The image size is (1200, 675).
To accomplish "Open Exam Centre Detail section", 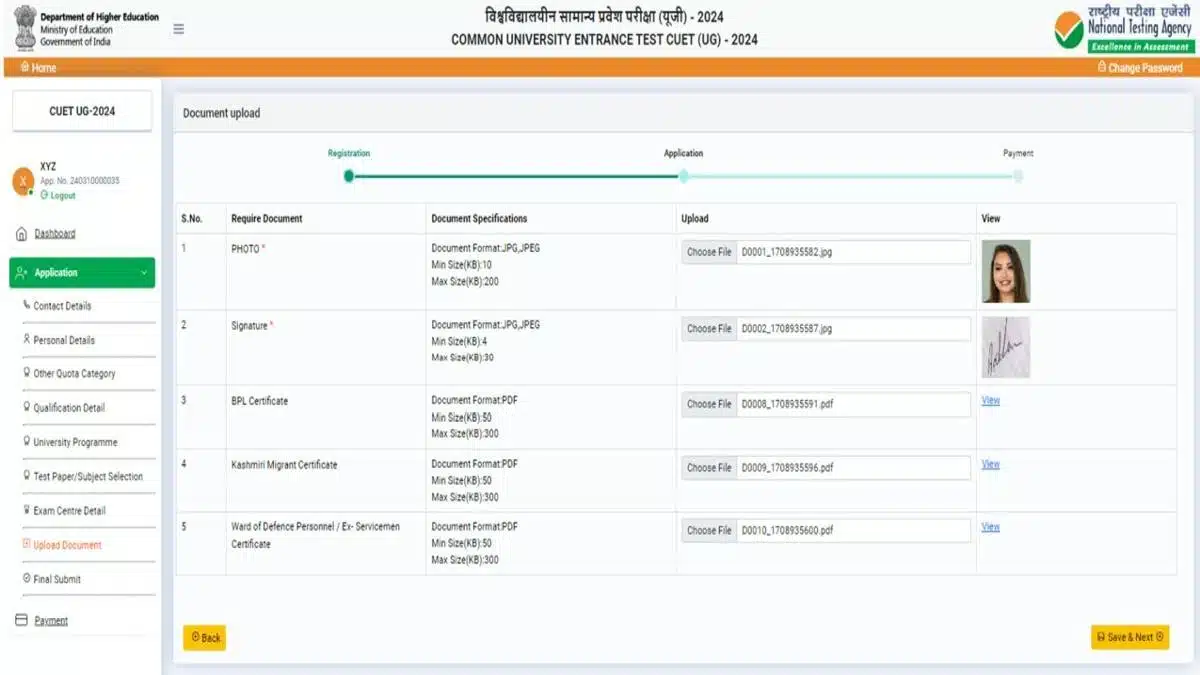I will pos(69,511).
